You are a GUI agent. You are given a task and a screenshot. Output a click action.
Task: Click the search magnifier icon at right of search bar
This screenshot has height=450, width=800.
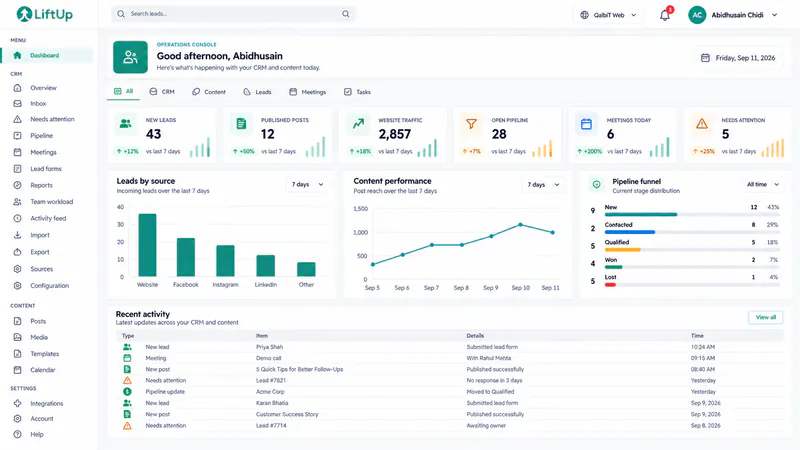345,14
